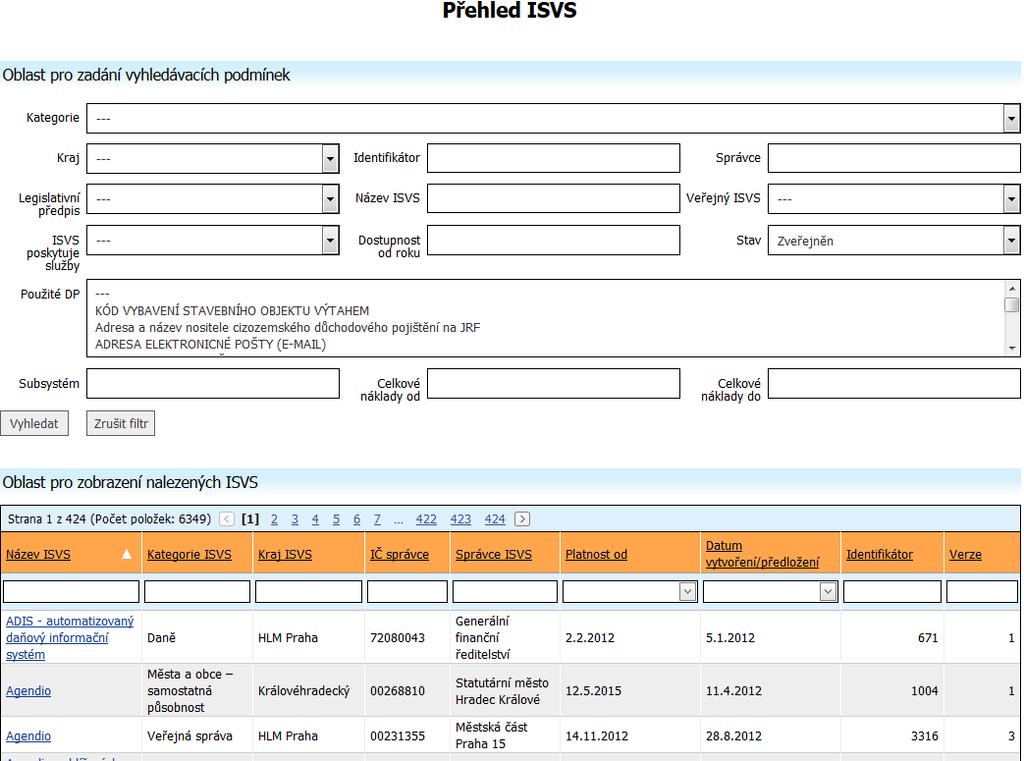The image size is (1024, 761).
Task: Click the Generální finanční ředitelství cell
Action: 483,638
